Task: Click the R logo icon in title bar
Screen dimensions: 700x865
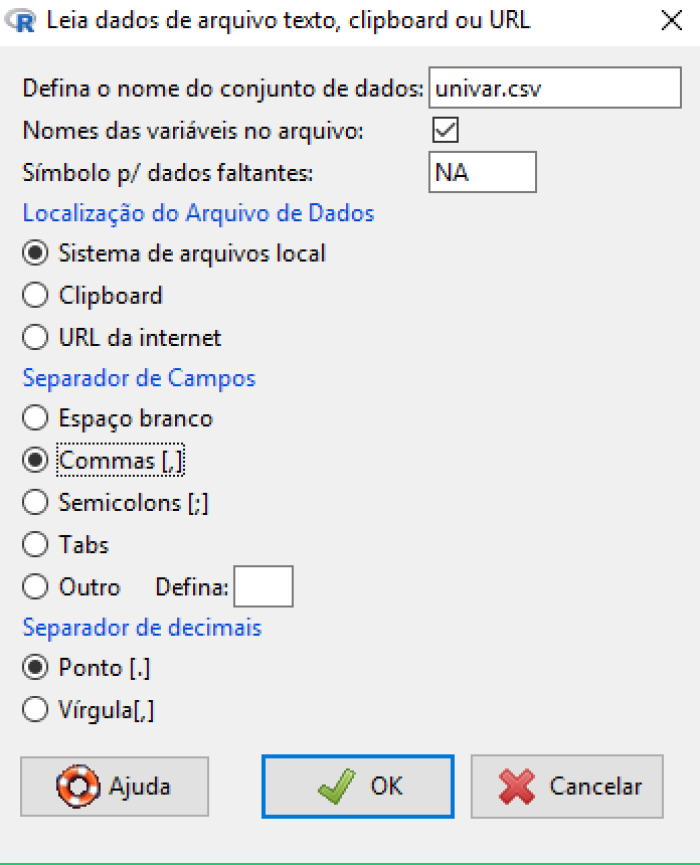Action: 20,21
